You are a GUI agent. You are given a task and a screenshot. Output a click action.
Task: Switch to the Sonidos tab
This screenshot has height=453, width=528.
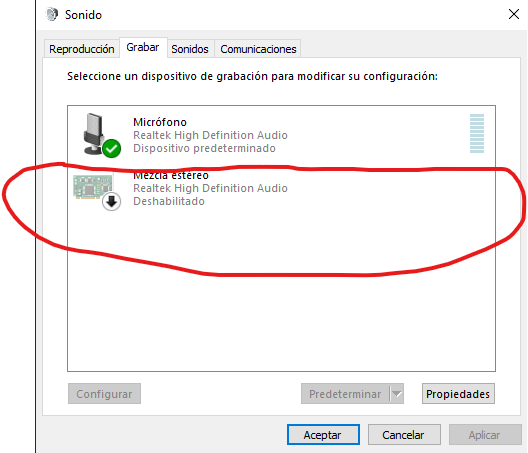(x=190, y=49)
